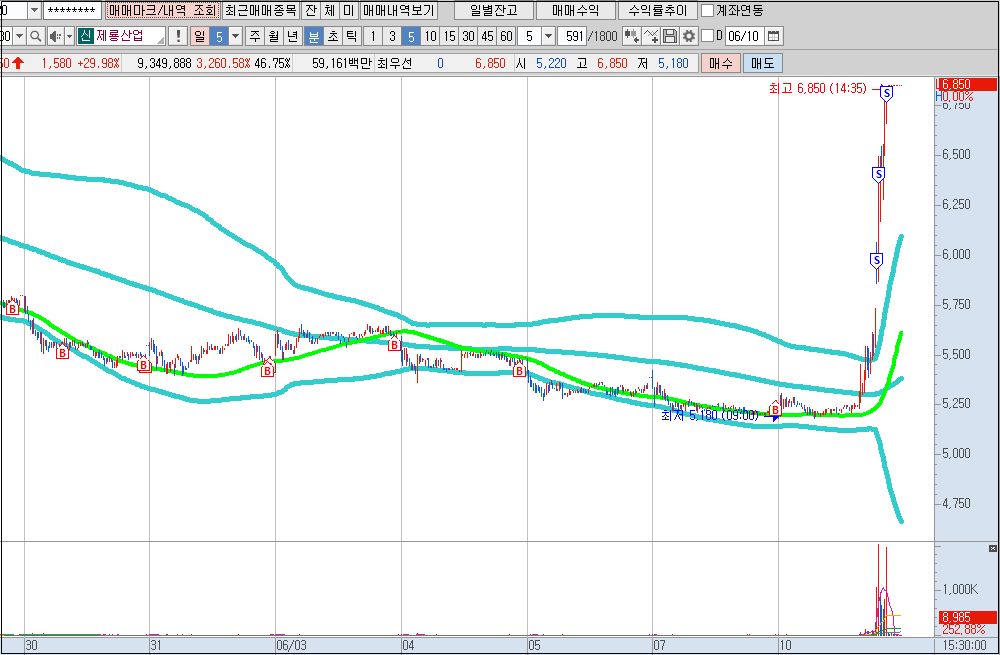Click the 수익률추이 button

point(658,11)
